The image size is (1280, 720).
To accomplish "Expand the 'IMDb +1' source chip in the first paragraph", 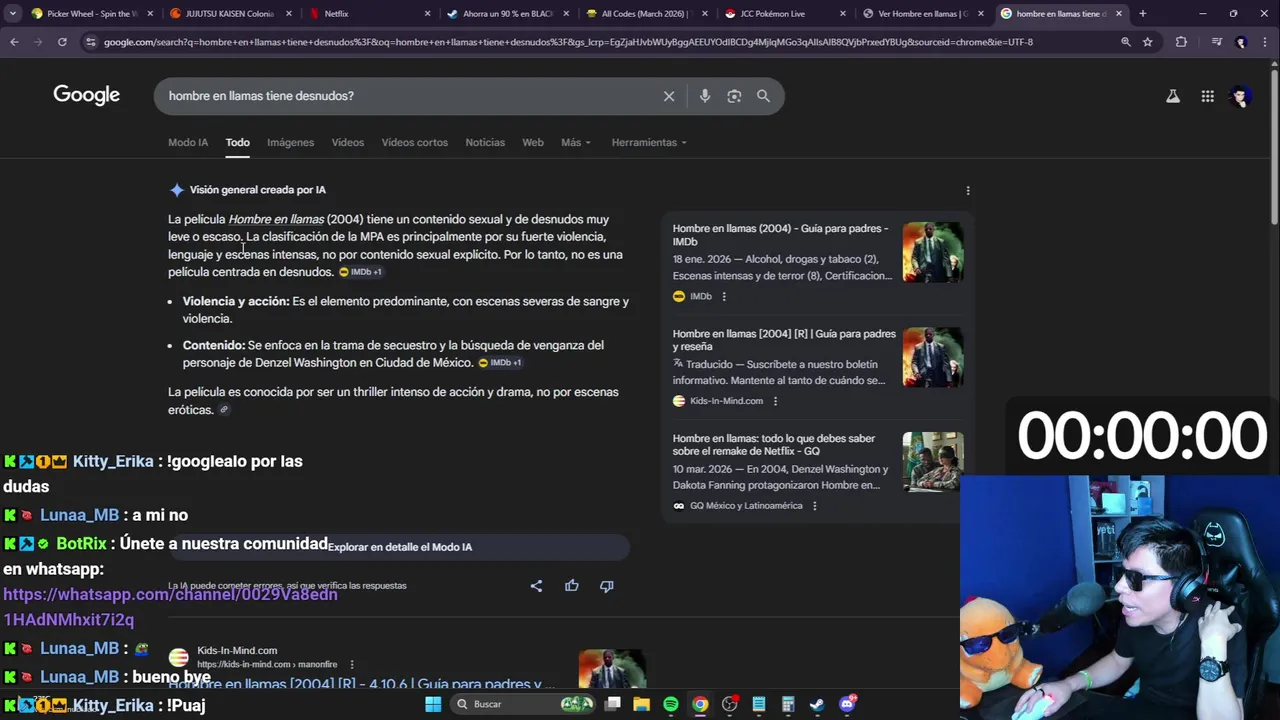I will point(361,272).
